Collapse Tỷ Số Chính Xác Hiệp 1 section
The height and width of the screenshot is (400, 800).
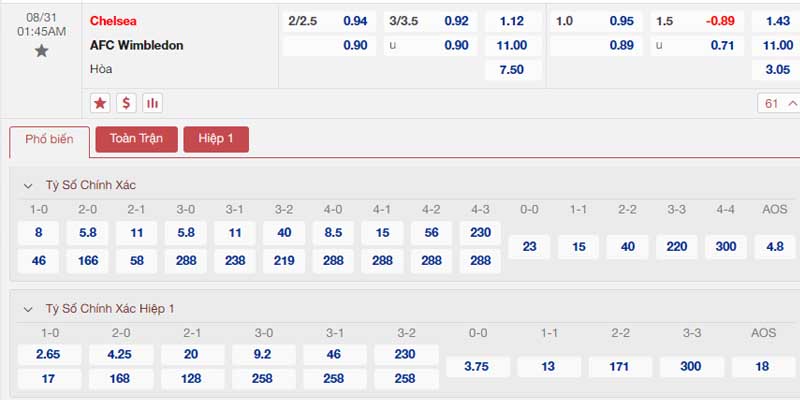(x=28, y=310)
